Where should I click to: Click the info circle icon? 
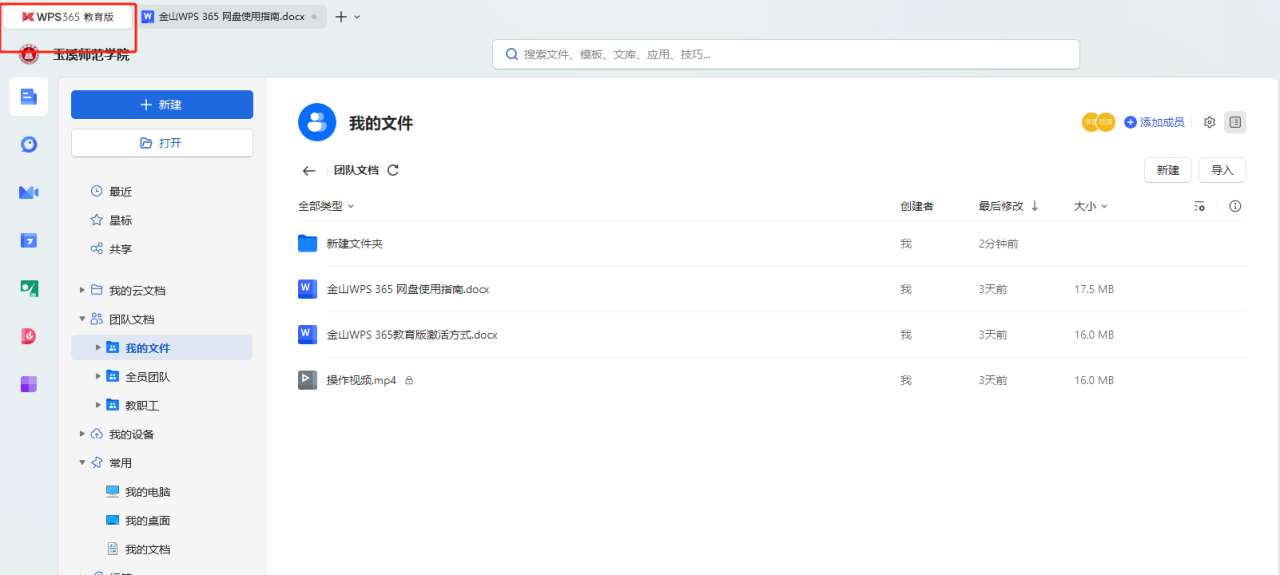pos(1235,206)
